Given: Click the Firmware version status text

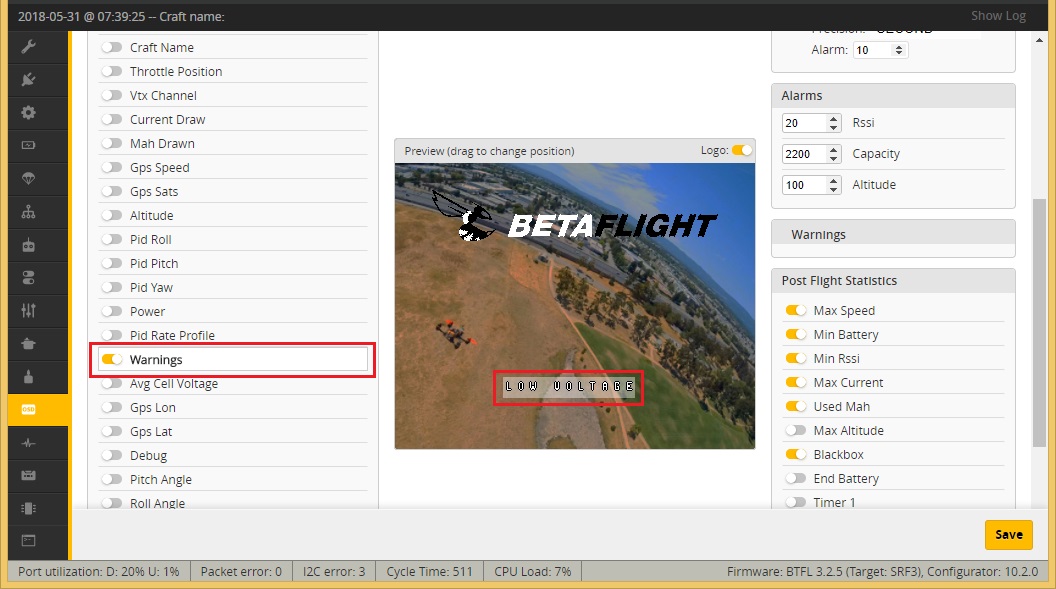Looking at the screenshot, I should [882, 571].
